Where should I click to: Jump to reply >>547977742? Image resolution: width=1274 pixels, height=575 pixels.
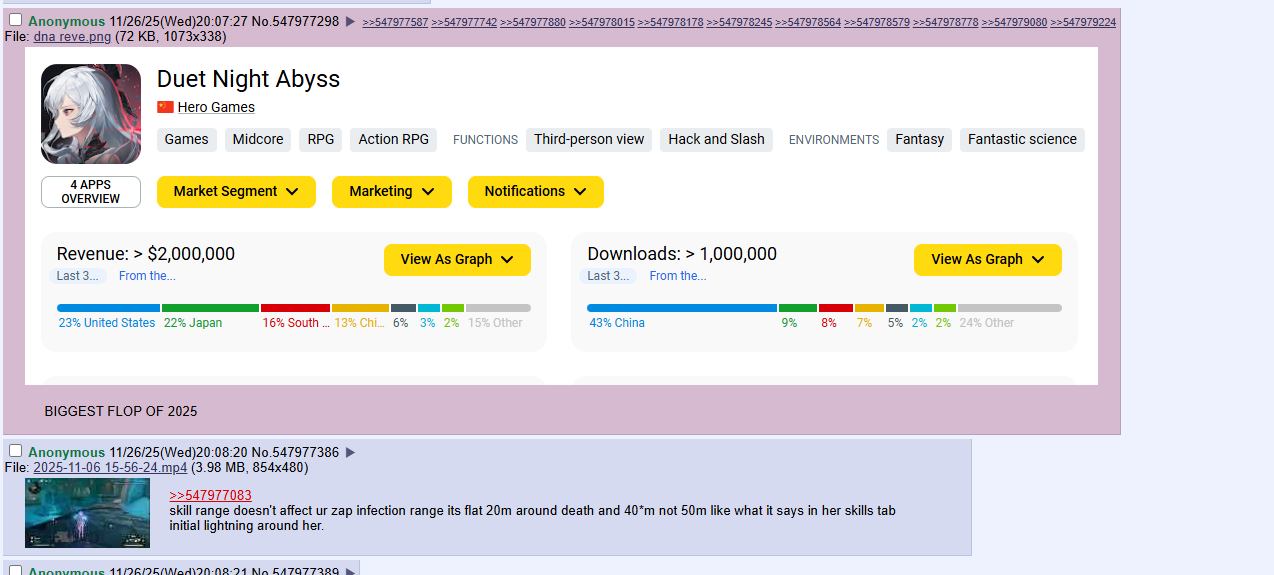[464, 22]
